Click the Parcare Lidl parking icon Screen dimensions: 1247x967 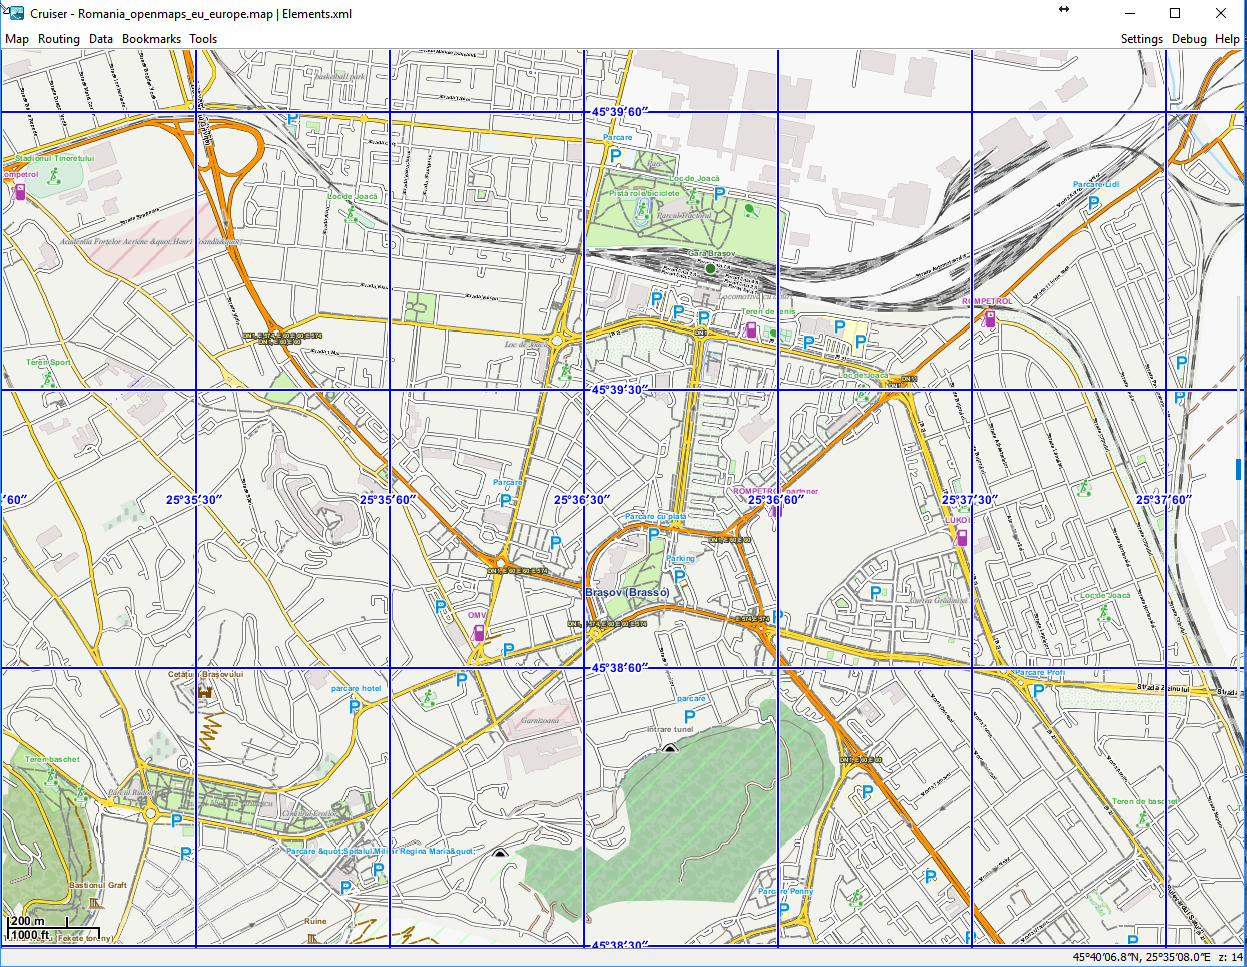point(1093,202)
